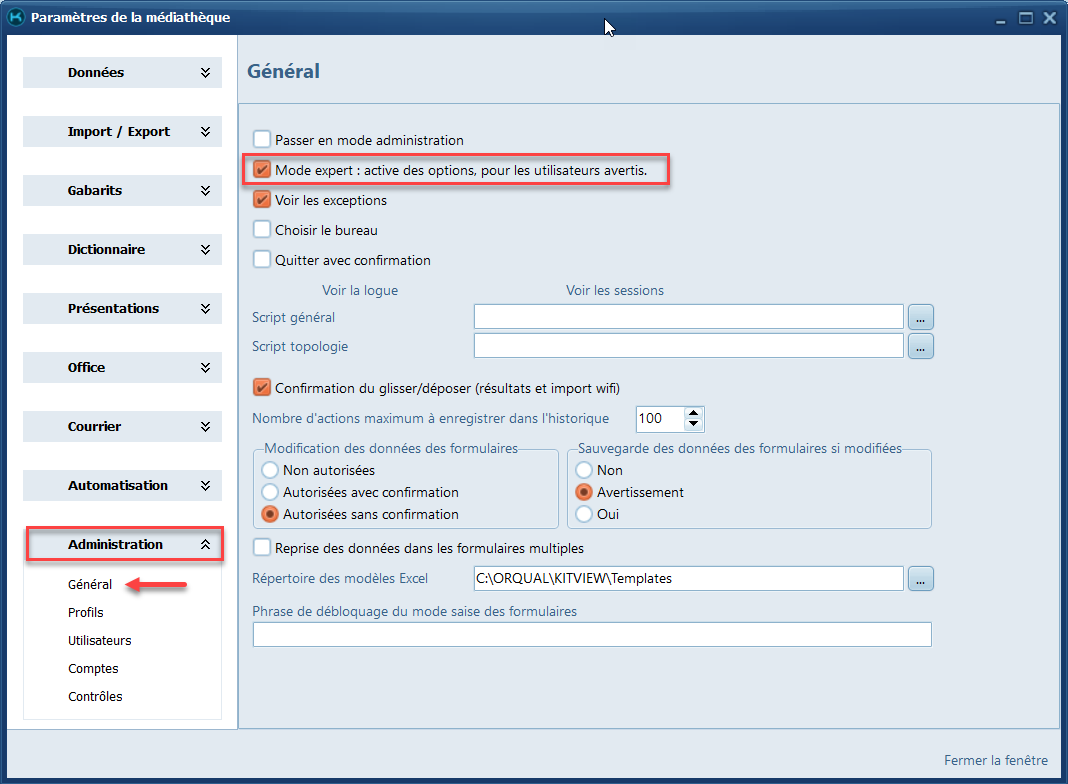Image resolution: width=1068 pixels, height=784 pixels.
Task: Expand the Import / Export section
Action: point(122,132)
